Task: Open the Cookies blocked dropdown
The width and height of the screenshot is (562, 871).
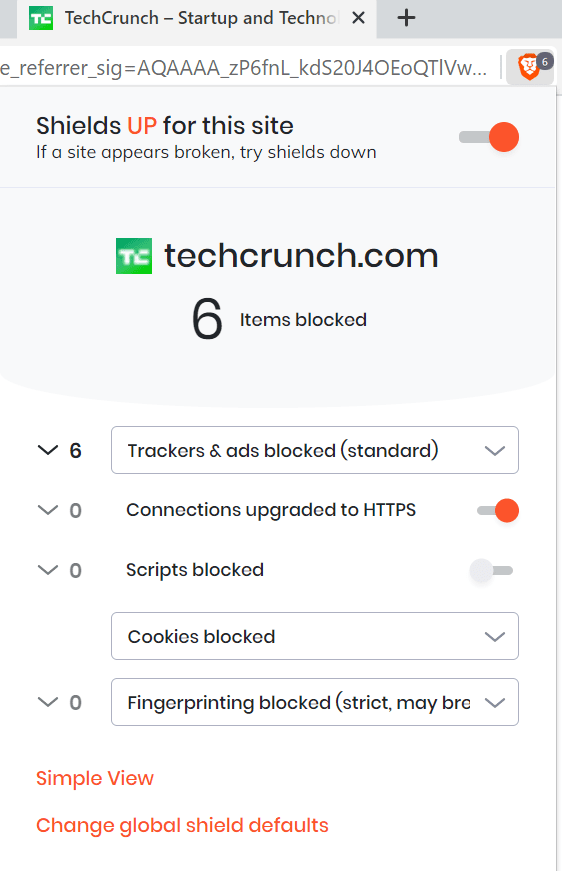Action: [x=315, y=636]
